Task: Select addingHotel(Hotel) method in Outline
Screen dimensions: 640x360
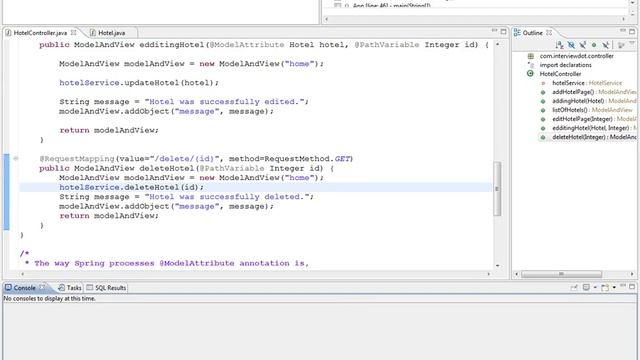Action: click(x=594, y=101)
